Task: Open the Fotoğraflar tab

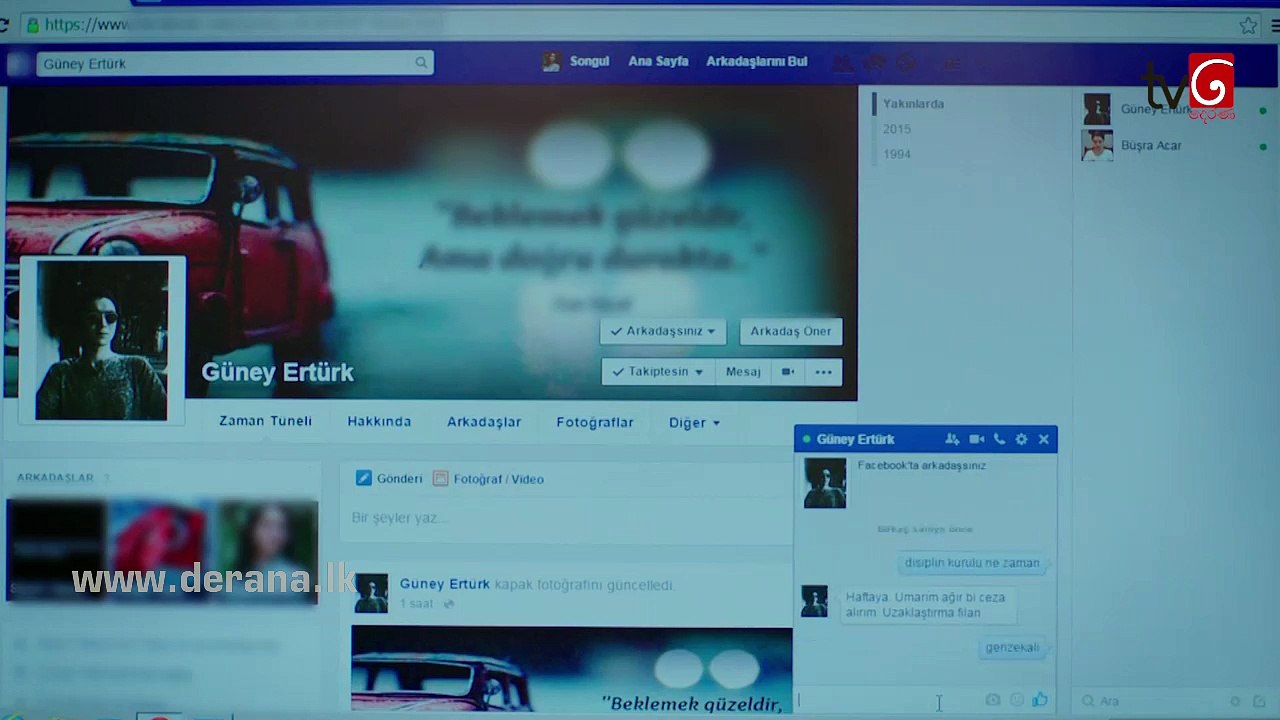Action: click(595, 423)
